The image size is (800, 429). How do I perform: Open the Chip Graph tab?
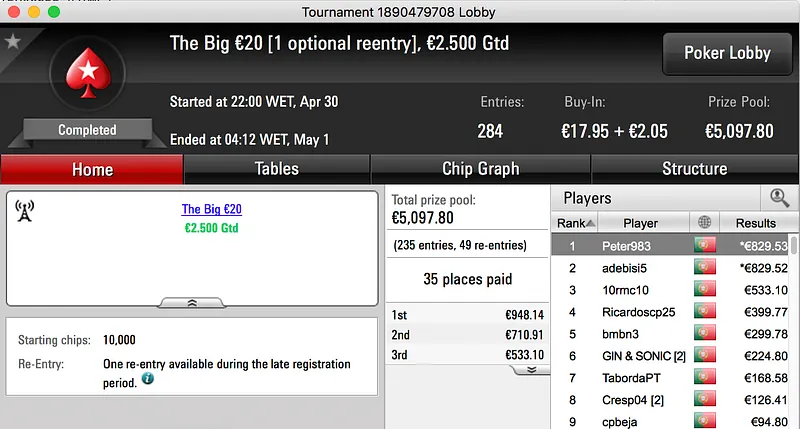[x=480, y=169]
